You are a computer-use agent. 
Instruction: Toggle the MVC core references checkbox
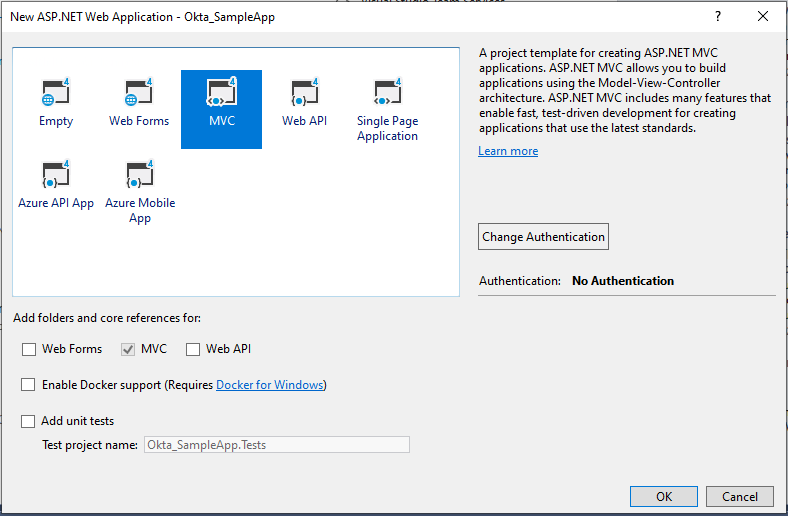pos(127,349)
